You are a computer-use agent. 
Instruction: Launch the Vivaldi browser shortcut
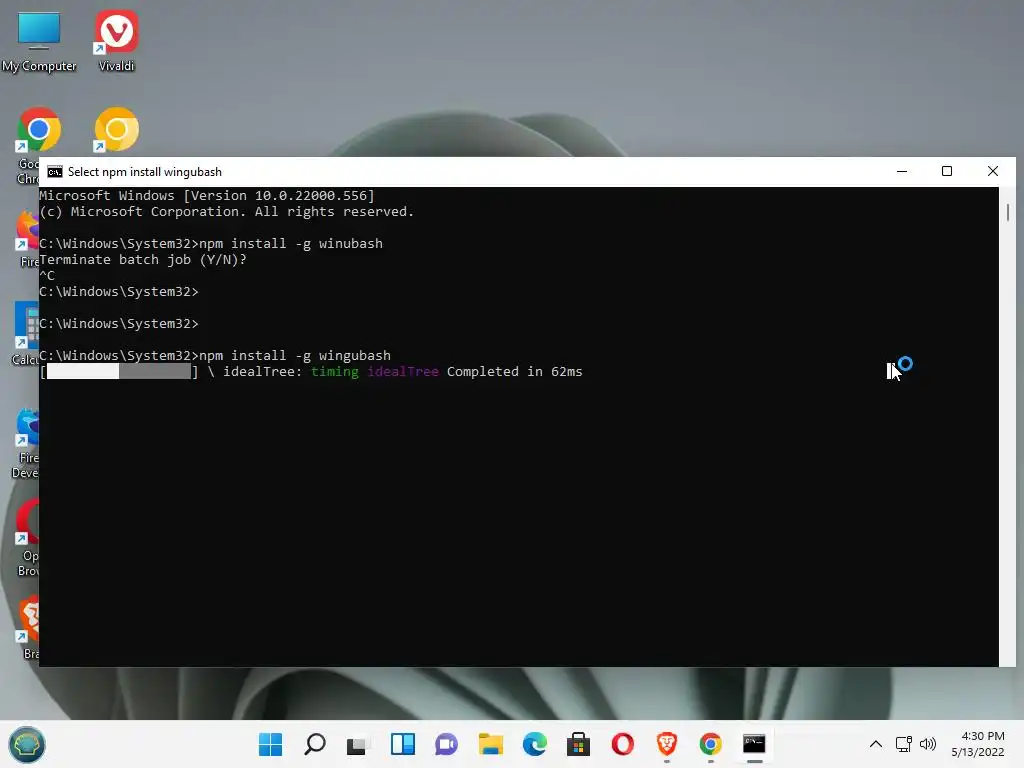click(116, 40)
